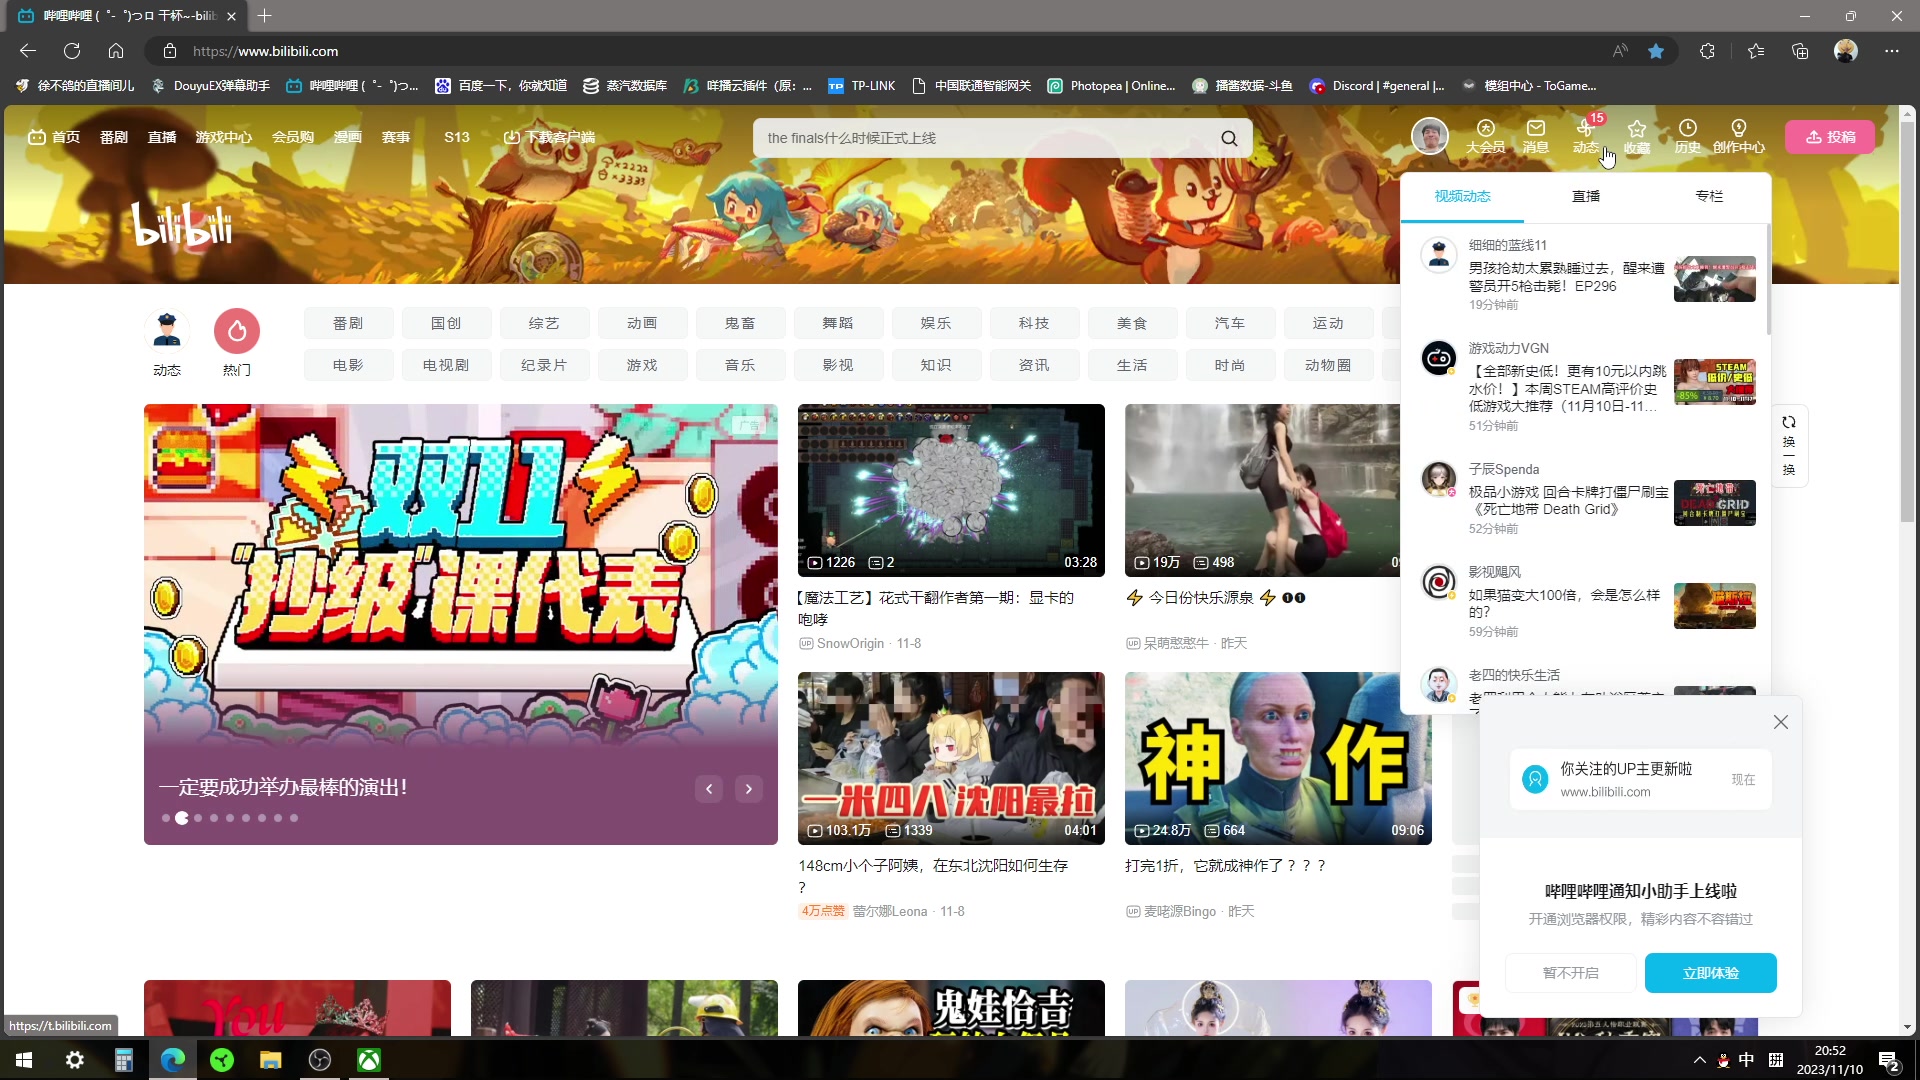Open the 动态 feed icon in the header
The image size is (1920, 1080).
[1586, 137]
